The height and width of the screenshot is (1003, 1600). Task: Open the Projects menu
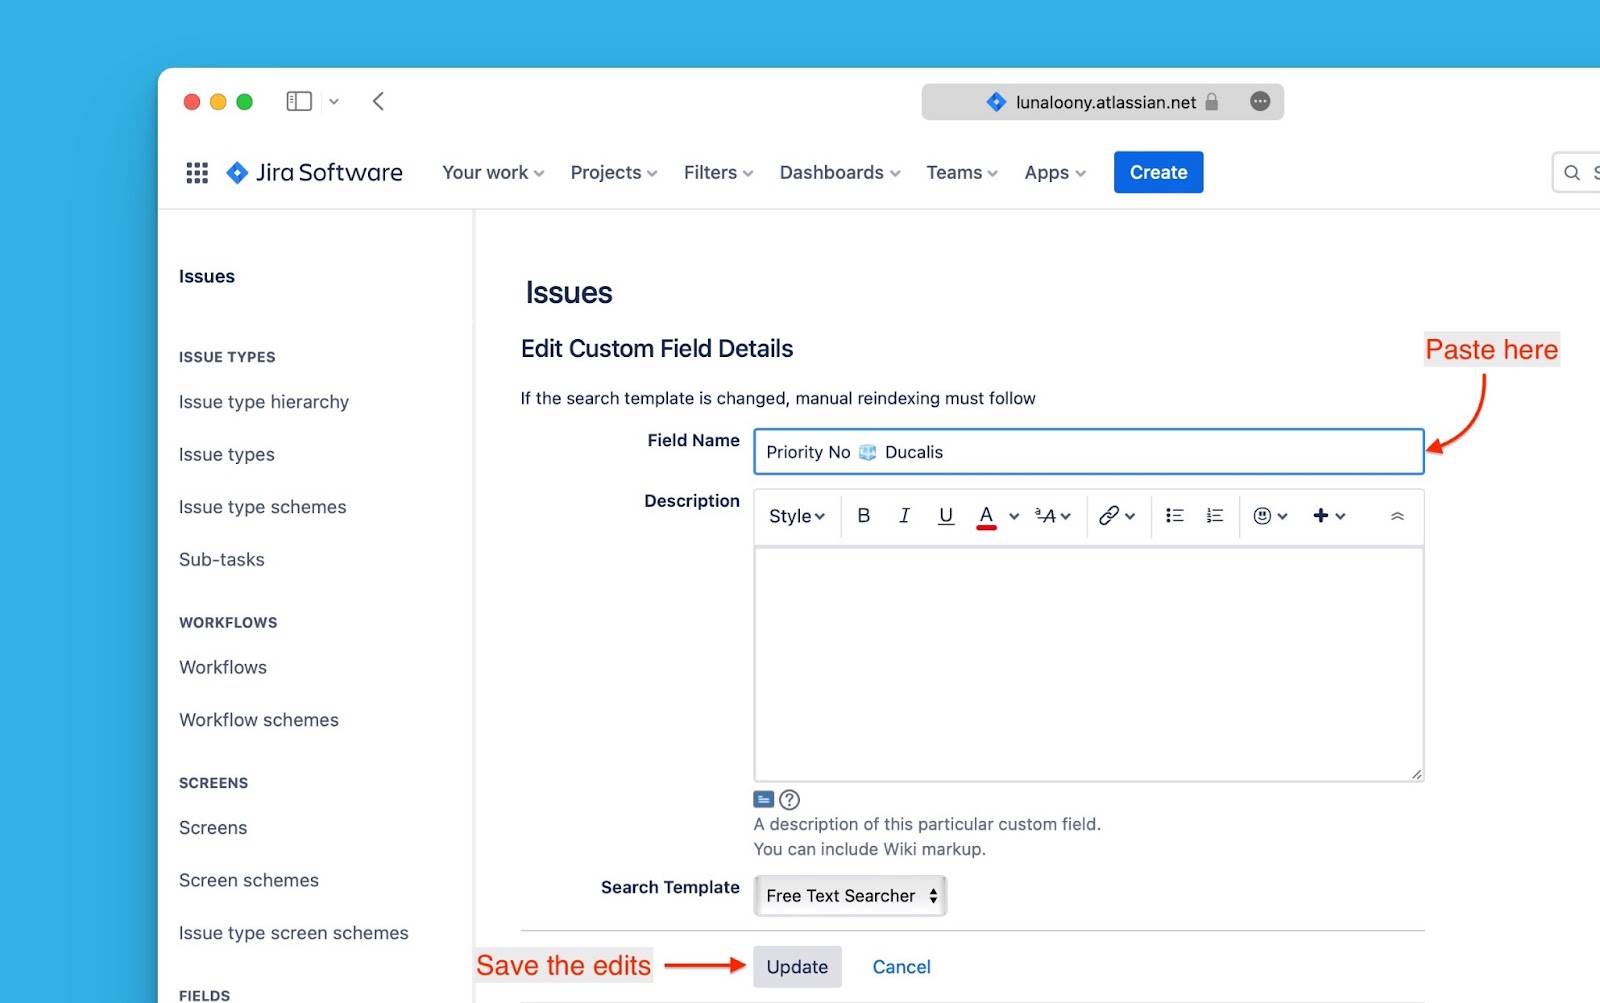(613, 173)
